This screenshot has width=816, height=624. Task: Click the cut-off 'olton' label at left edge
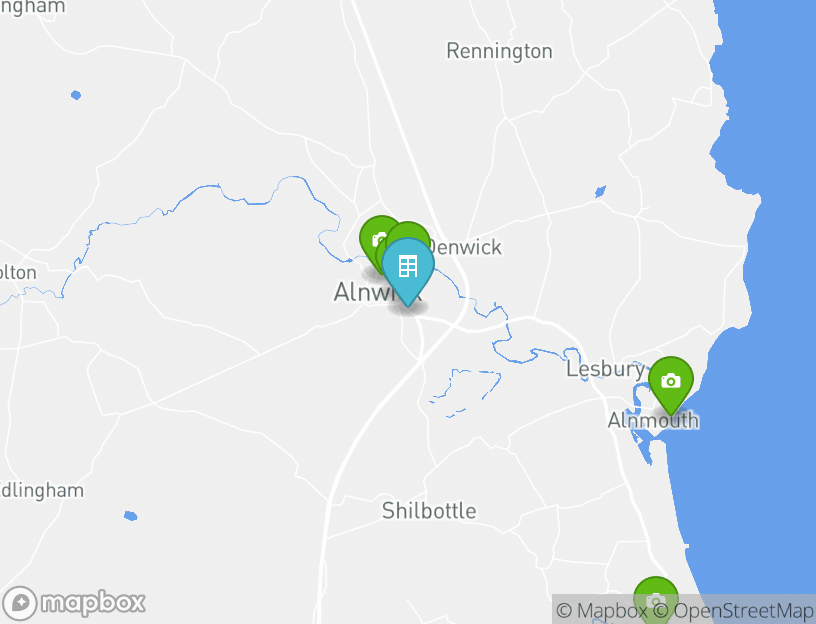click(18, 273)
